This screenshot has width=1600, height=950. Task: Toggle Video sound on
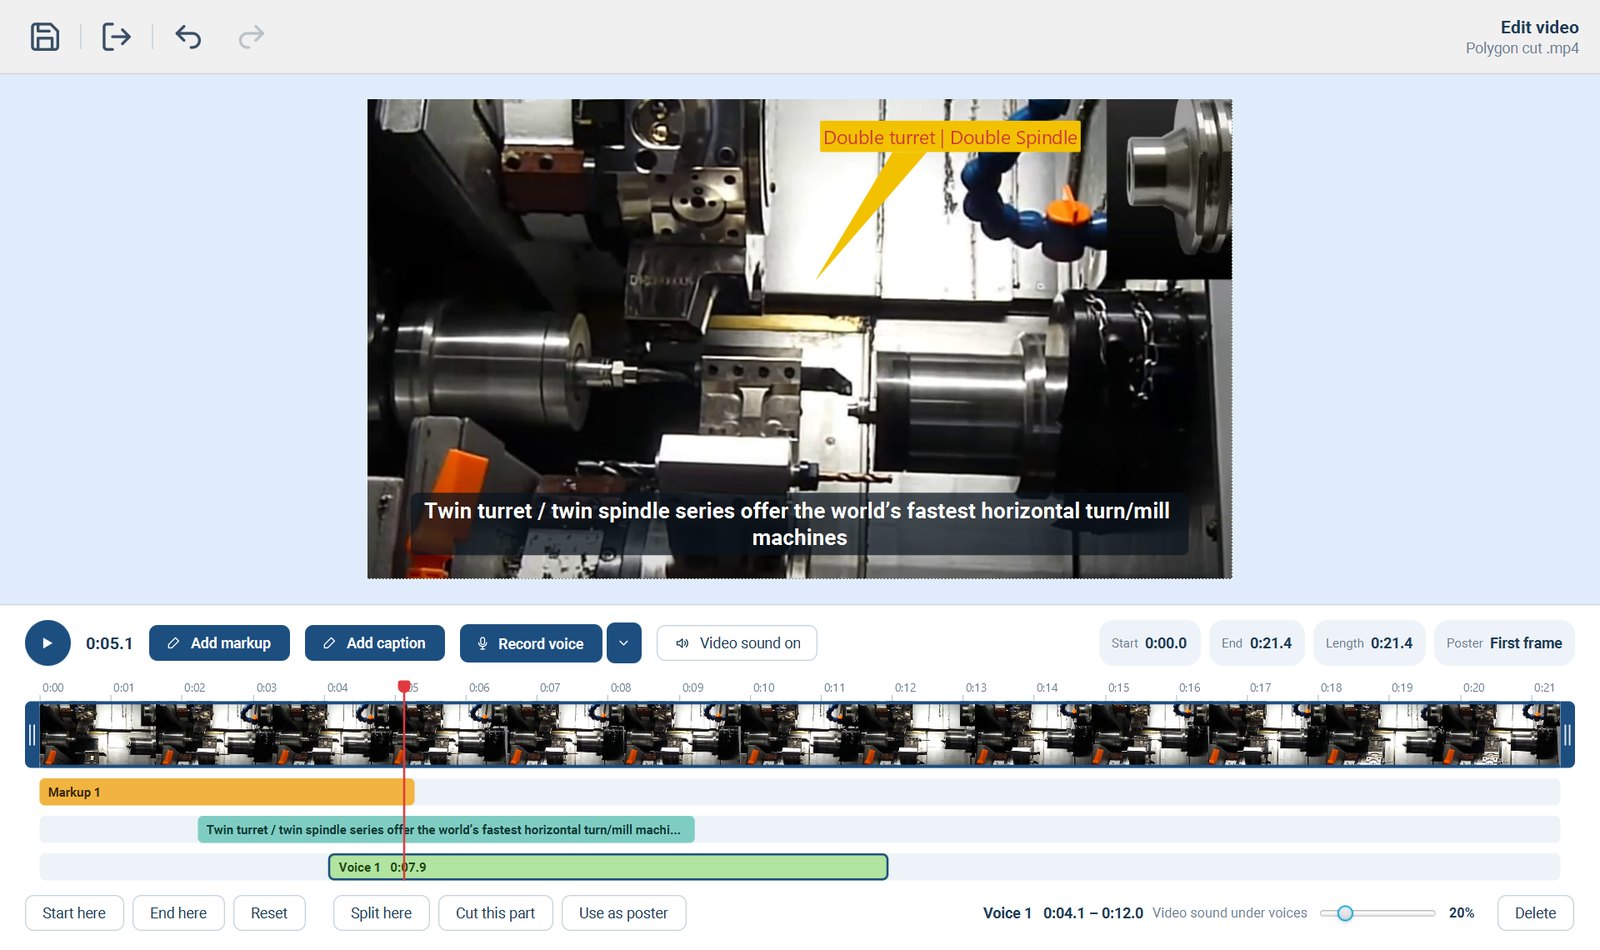pyautogui.click(x=737, y=643)
